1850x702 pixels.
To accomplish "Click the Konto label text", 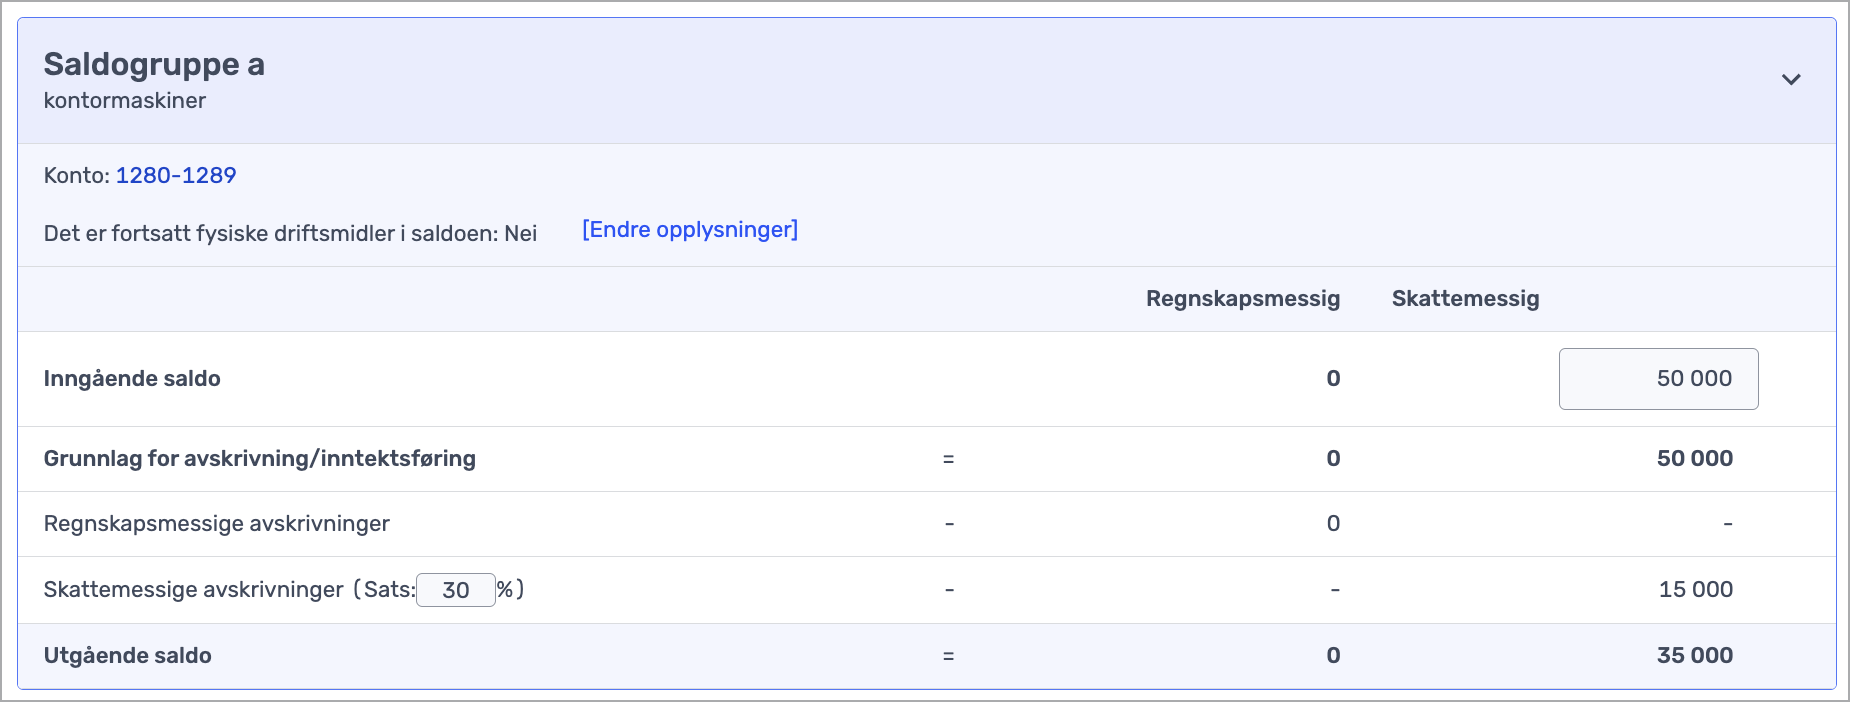I will 76,176.
